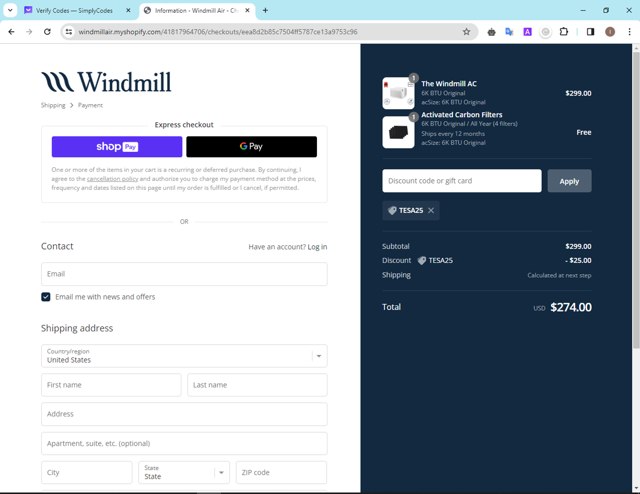Focus the Email input field
This screenshot has height=494, width=640.
point(184,274)
